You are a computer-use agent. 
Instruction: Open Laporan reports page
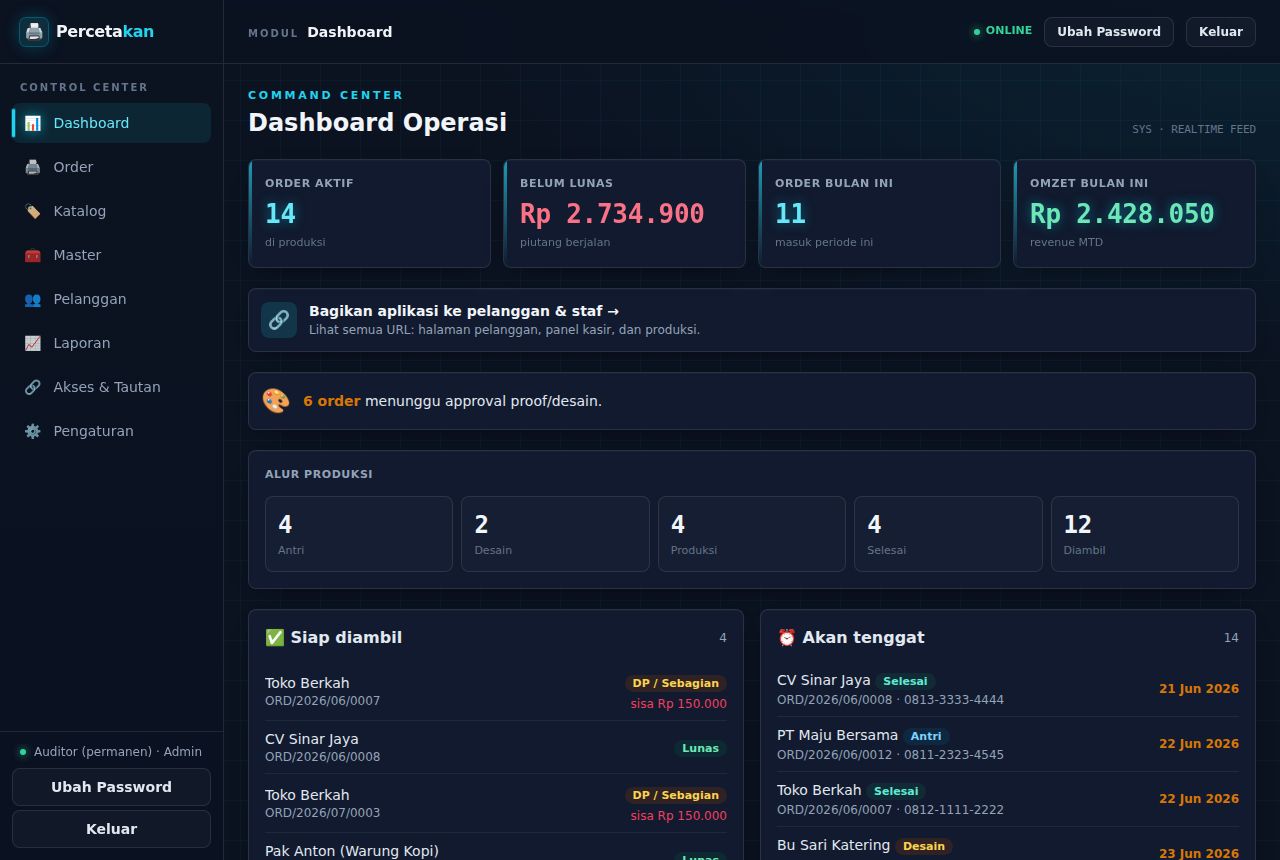tap(111, 343)
